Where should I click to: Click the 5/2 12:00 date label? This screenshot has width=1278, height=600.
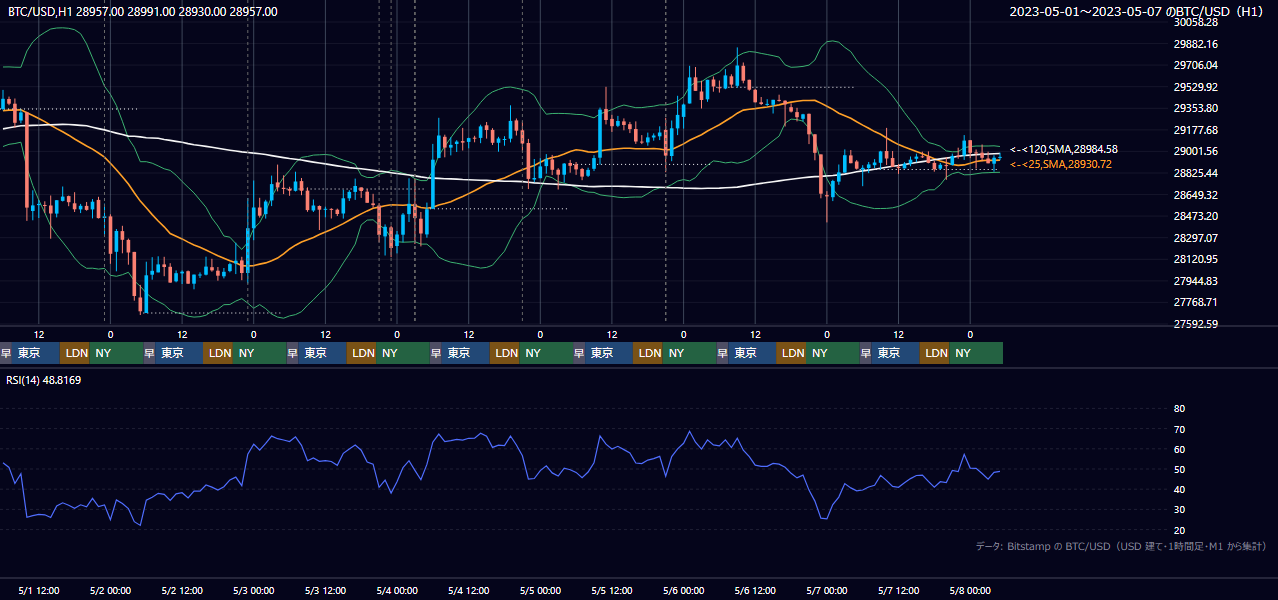[182, 591]
